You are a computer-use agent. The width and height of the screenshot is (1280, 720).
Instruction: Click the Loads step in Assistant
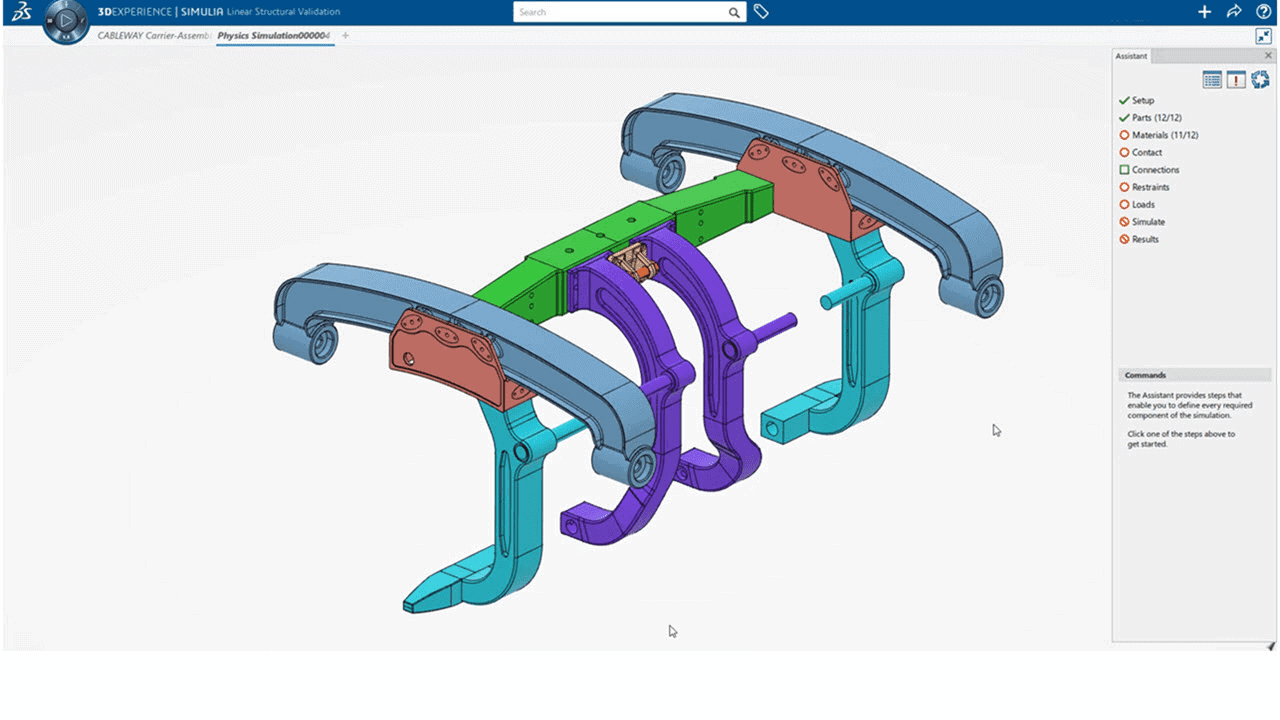tap(1143, 205)
